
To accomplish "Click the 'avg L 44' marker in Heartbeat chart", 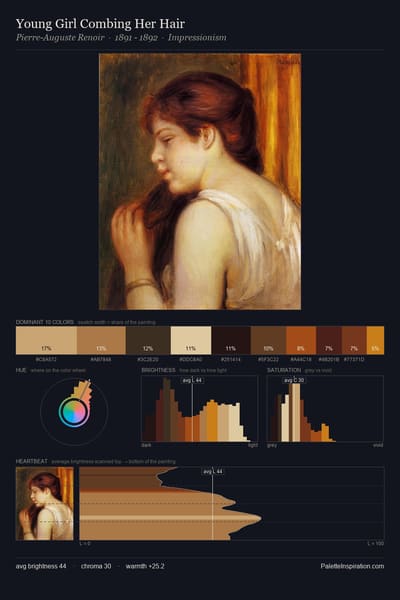I will 213,471.
